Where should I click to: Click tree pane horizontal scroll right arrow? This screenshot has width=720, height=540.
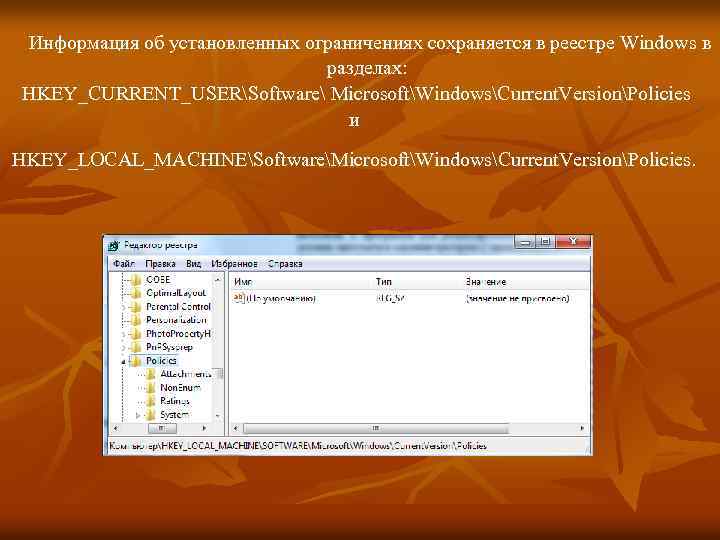(x=204, y=428)
